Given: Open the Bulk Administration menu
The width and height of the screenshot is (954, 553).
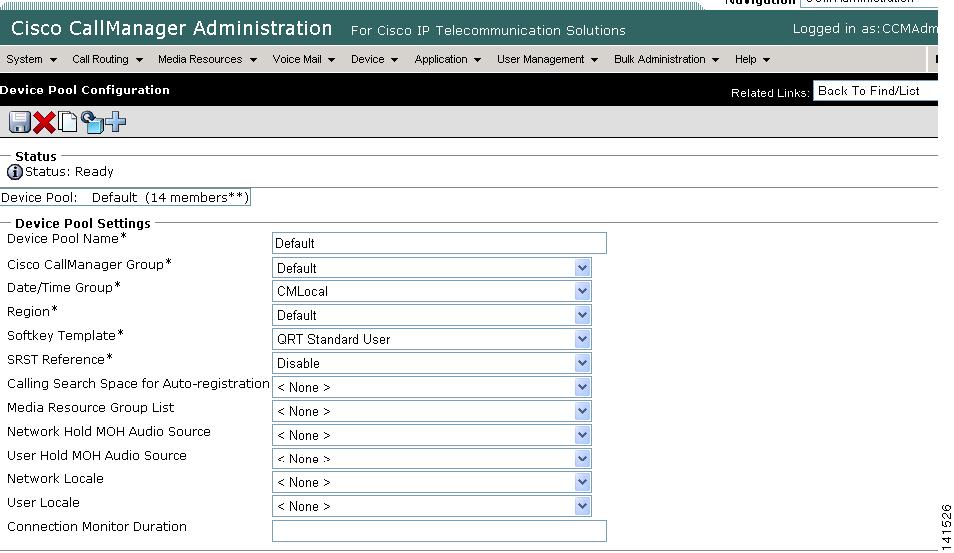Looking at the screenshot, I should (x=666, y=60).
